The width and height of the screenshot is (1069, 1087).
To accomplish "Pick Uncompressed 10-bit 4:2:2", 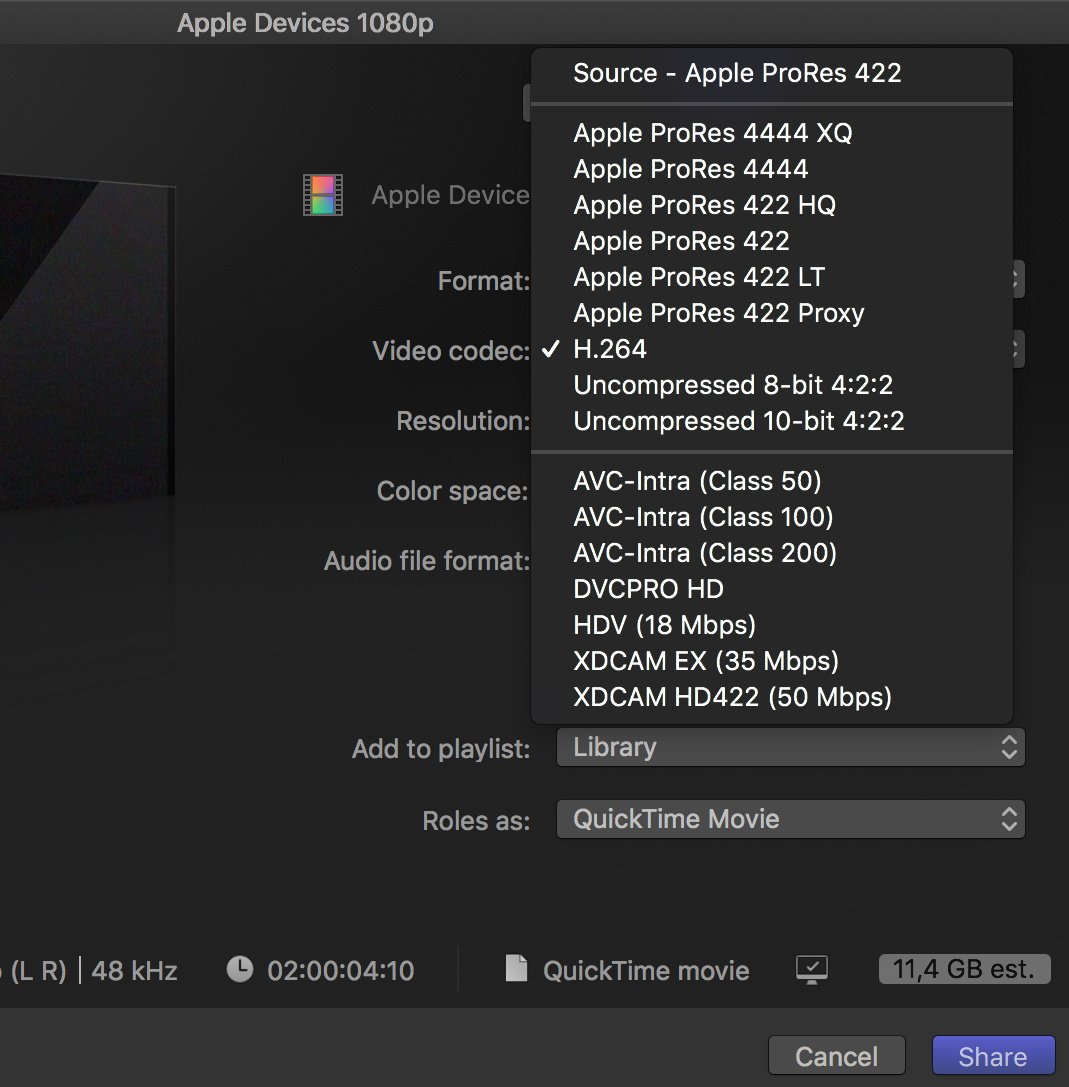I will [x=772, y=421].
